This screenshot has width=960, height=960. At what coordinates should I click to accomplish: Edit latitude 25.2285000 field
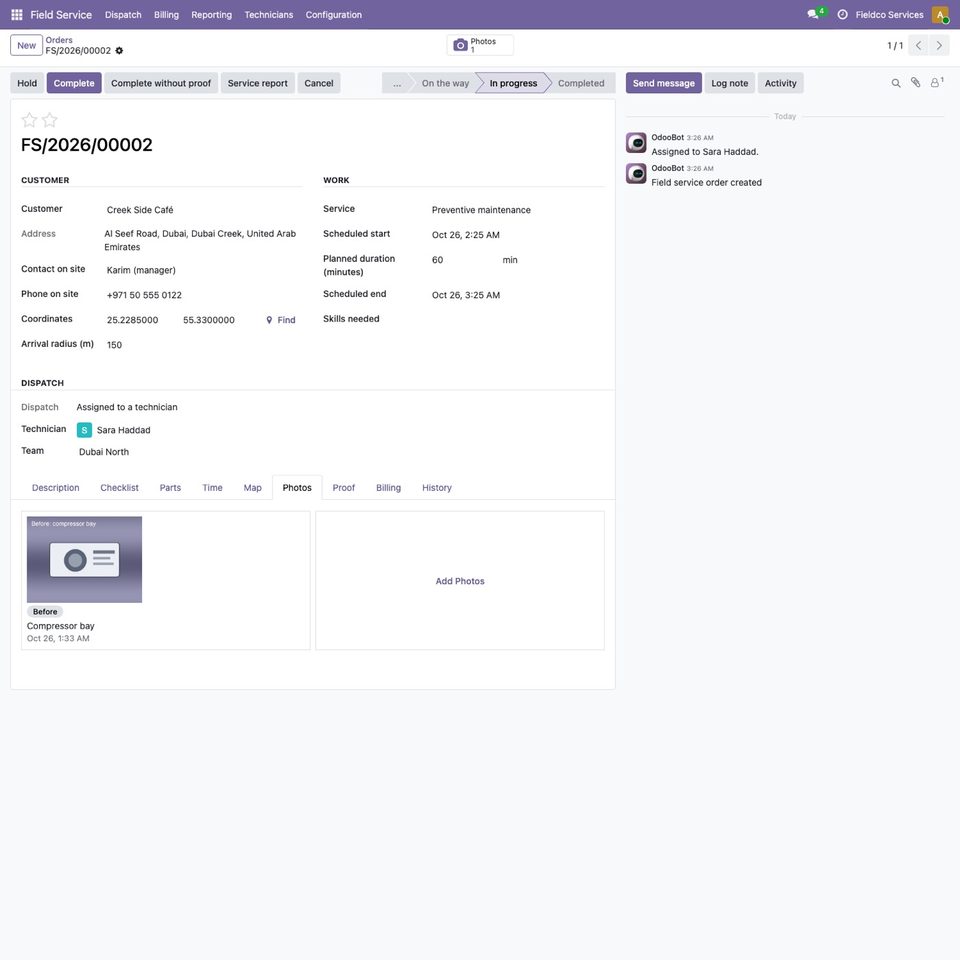[x=141, y=320]
